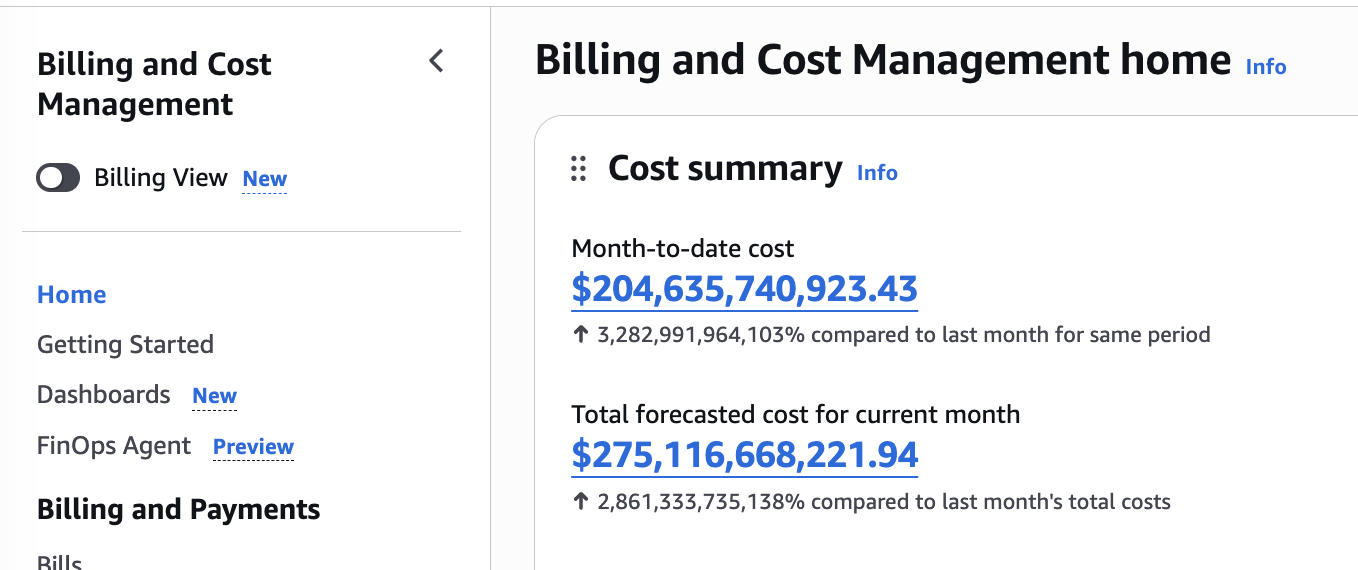The width and height of the screenshot is (1358, 570).
Task: Click the total forecasted cost amount link
Action: tap(745, 455)
